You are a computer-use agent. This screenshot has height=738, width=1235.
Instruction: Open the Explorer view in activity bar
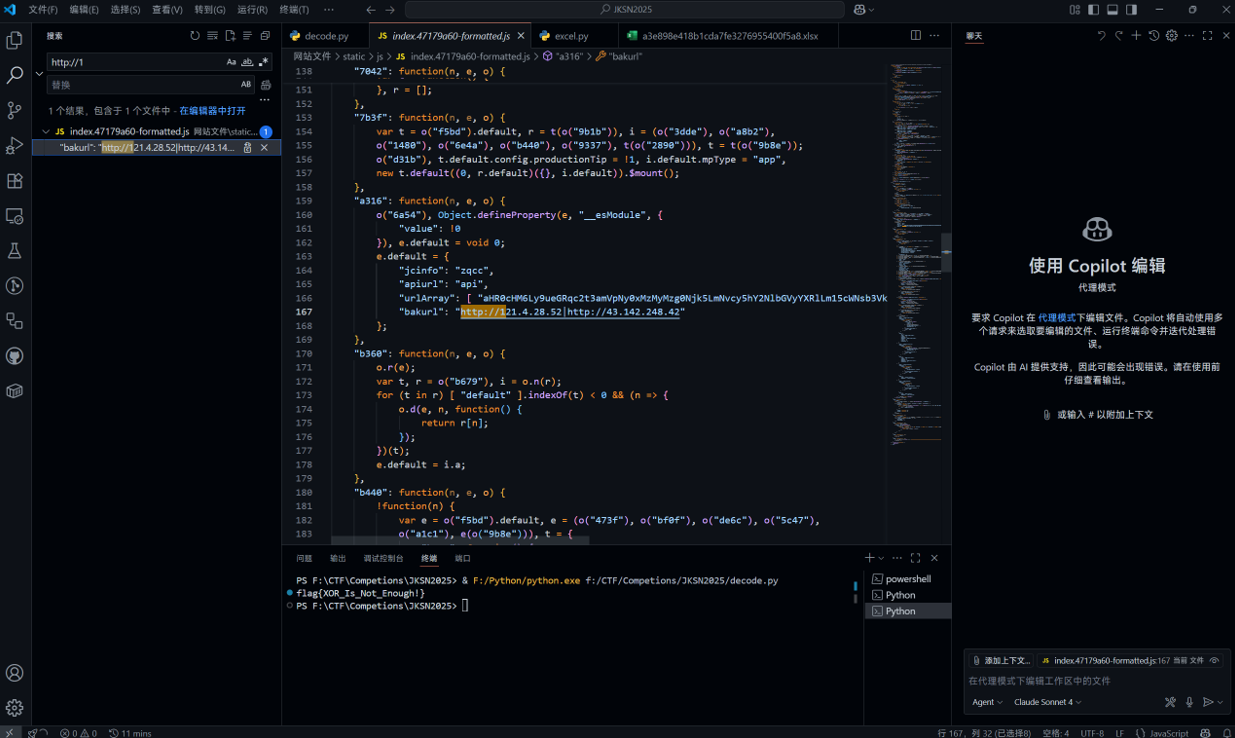(x=15, y=41)
